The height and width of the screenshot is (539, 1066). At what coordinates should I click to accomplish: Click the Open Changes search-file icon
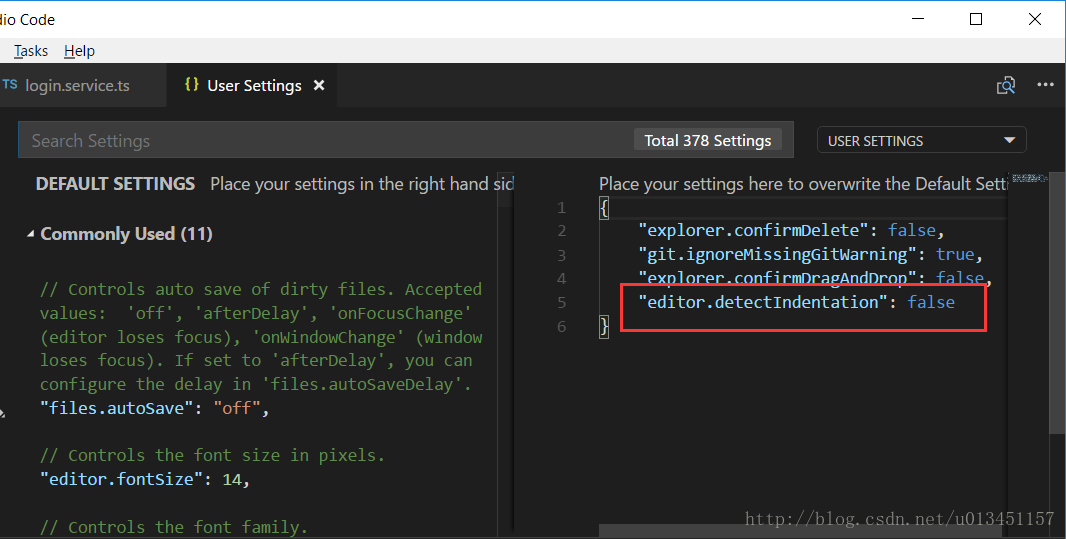click(1006, 86)
